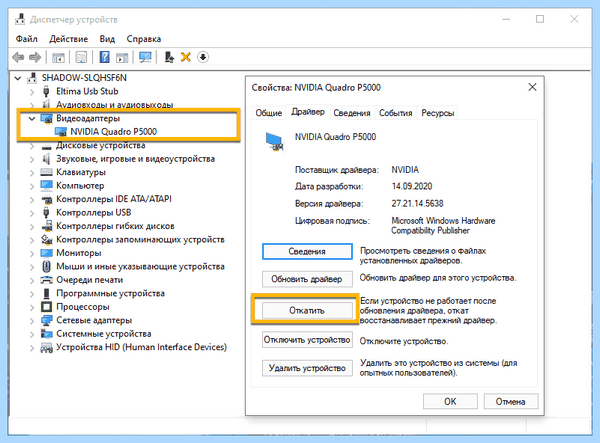Open the Действие menu

click(x=68, y=39)
